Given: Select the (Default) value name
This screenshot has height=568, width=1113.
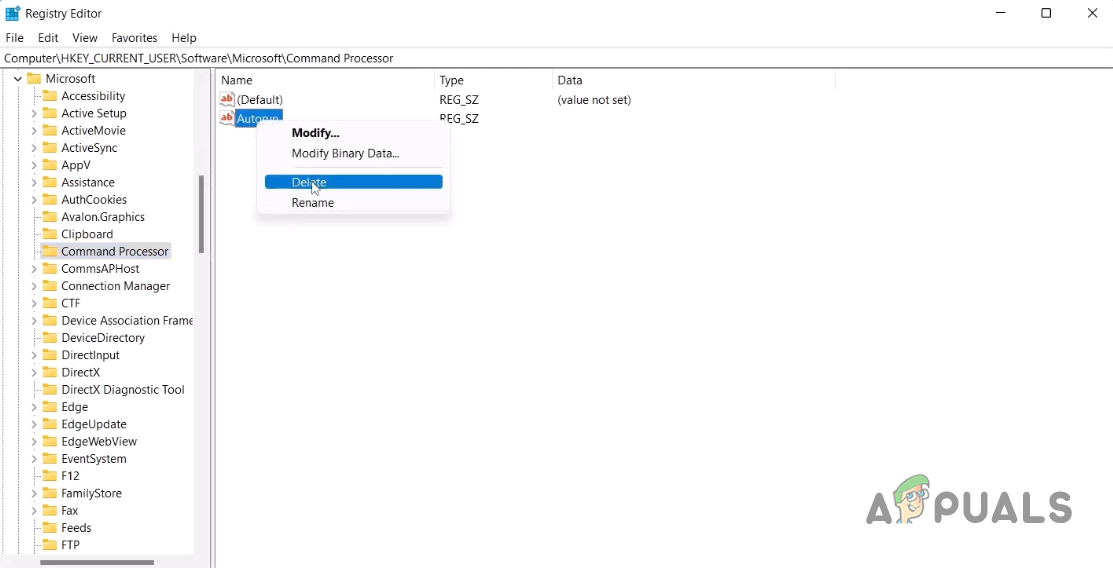Looking at the screenshot, I should [260, 100].
